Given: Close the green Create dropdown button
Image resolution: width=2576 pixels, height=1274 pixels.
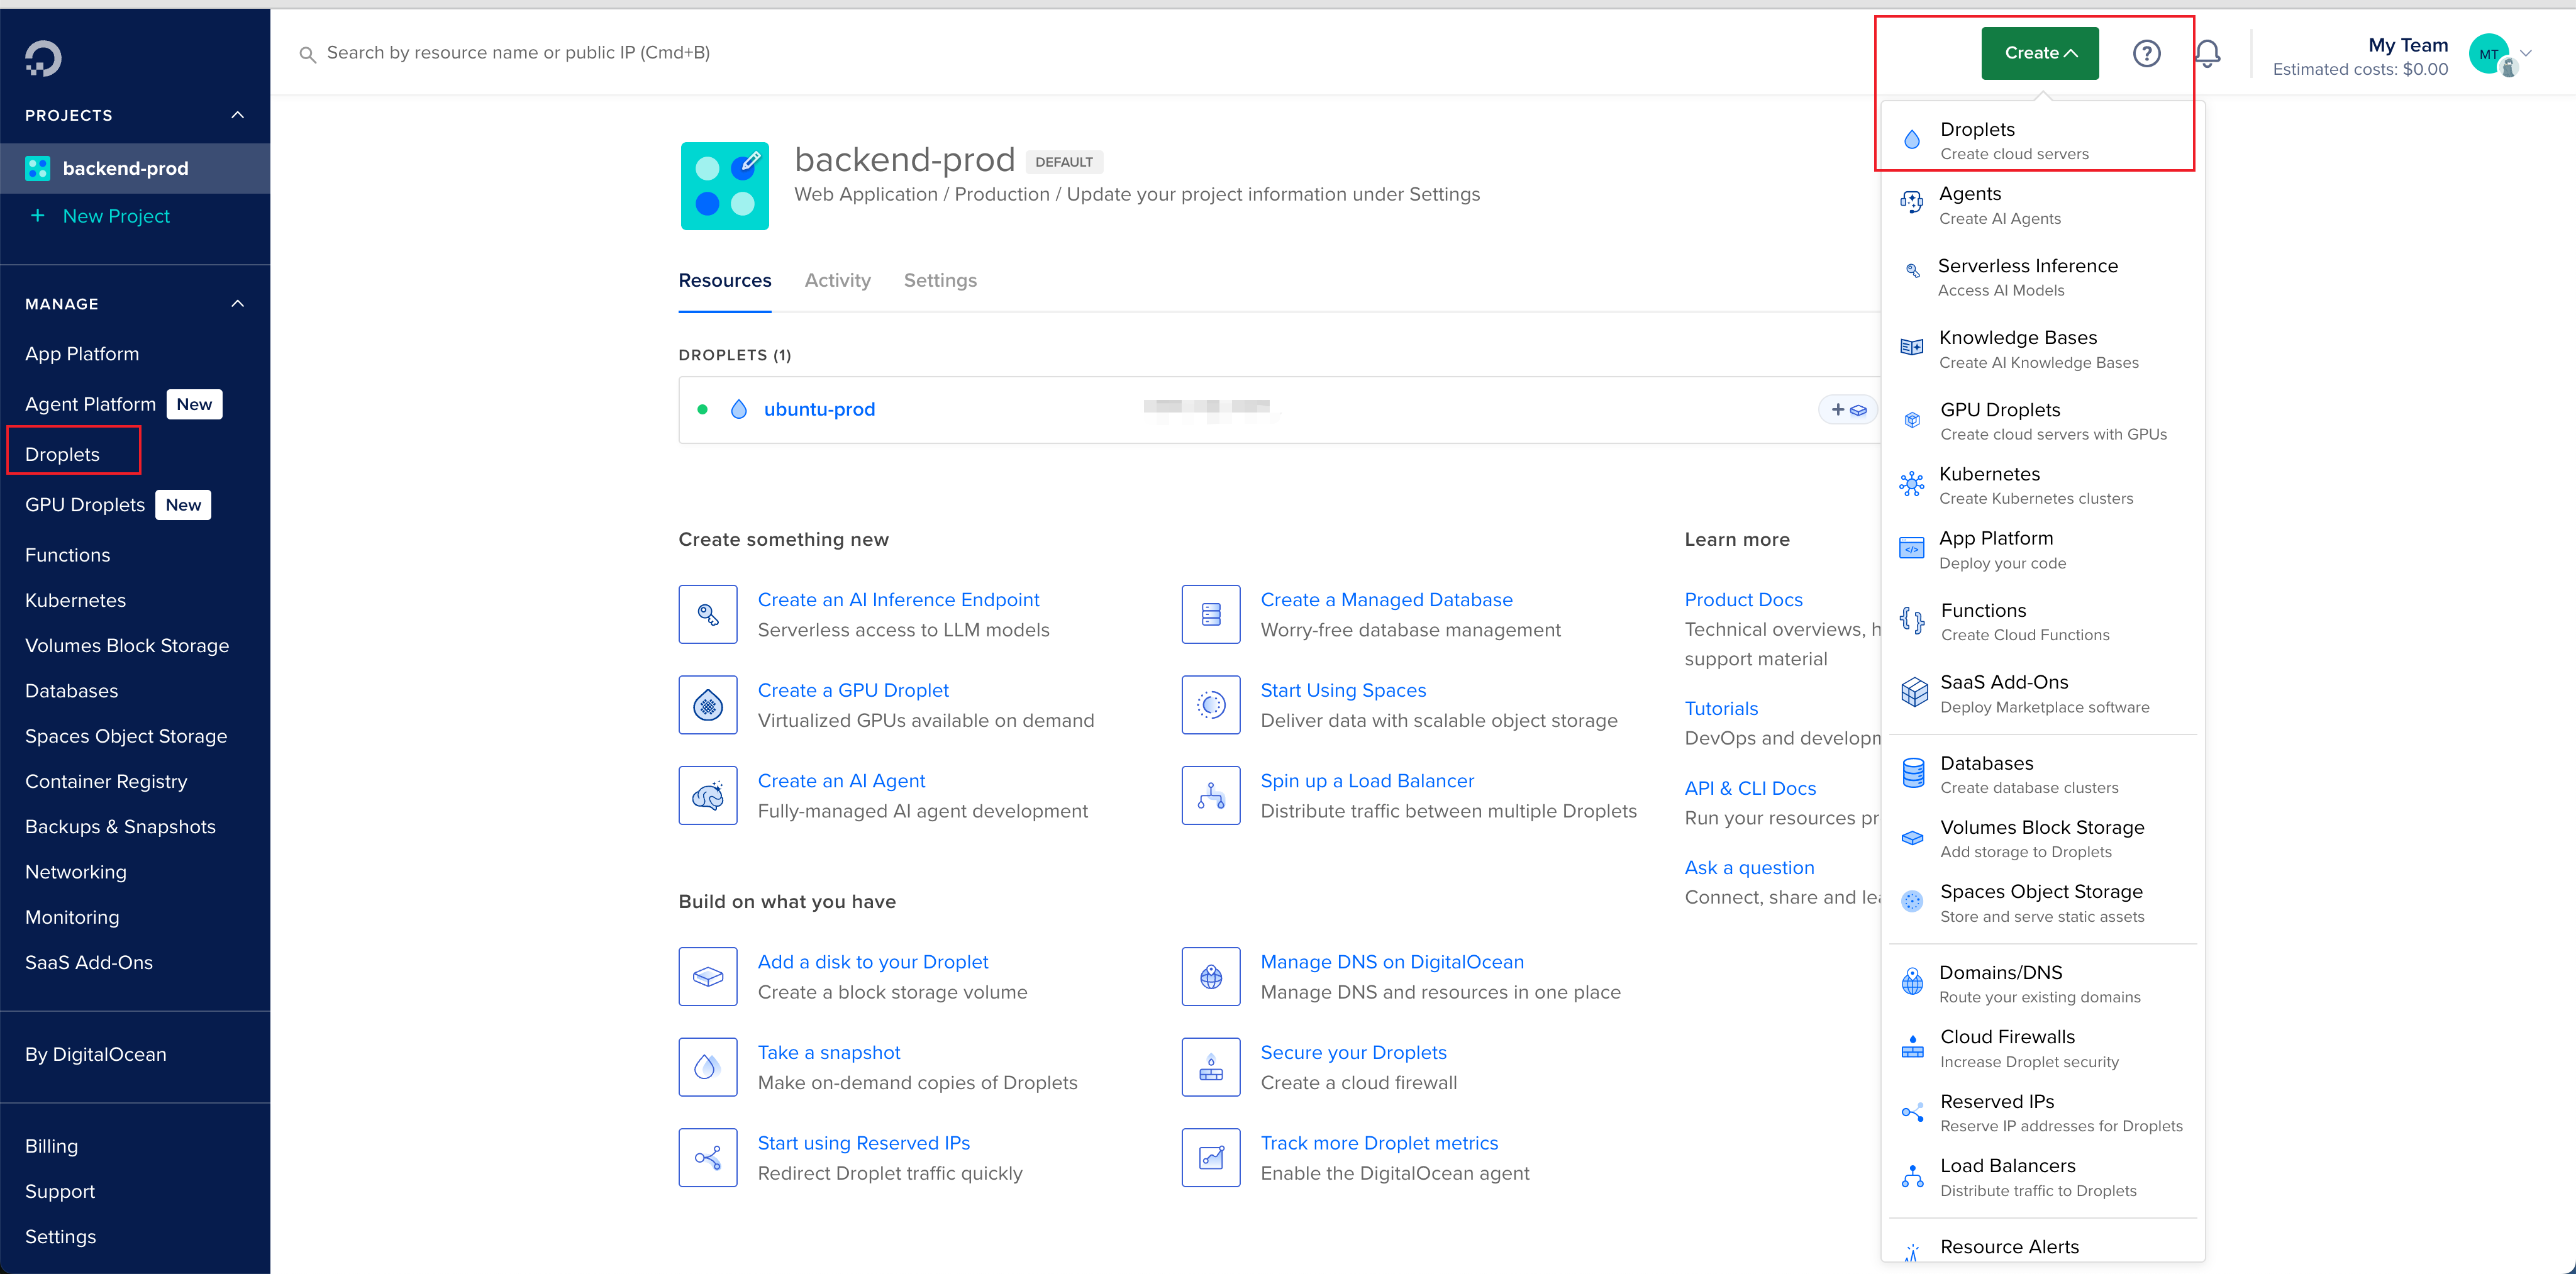Looking at the screenshot, I should [2039, 53].
